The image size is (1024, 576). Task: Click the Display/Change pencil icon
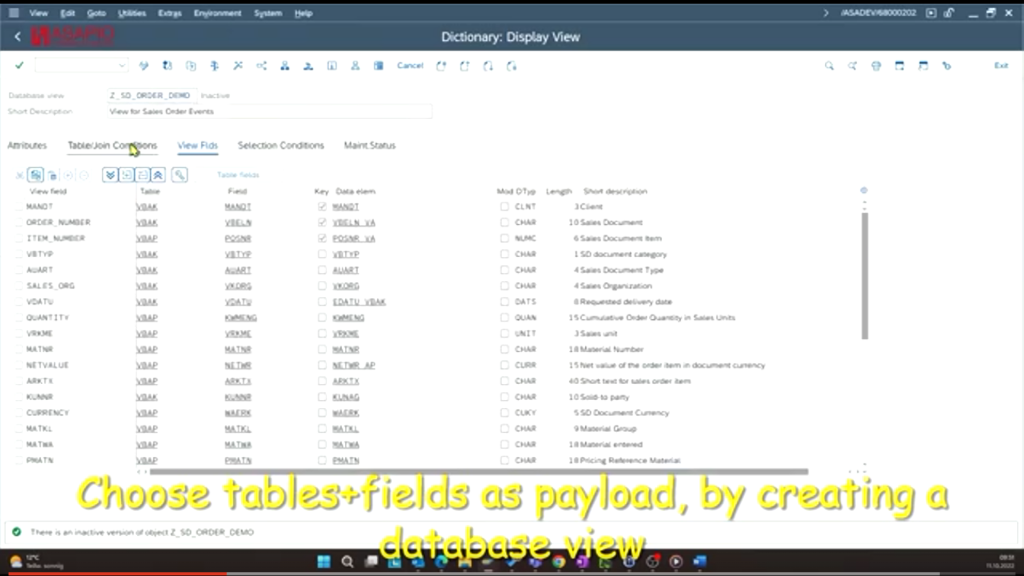144,65
